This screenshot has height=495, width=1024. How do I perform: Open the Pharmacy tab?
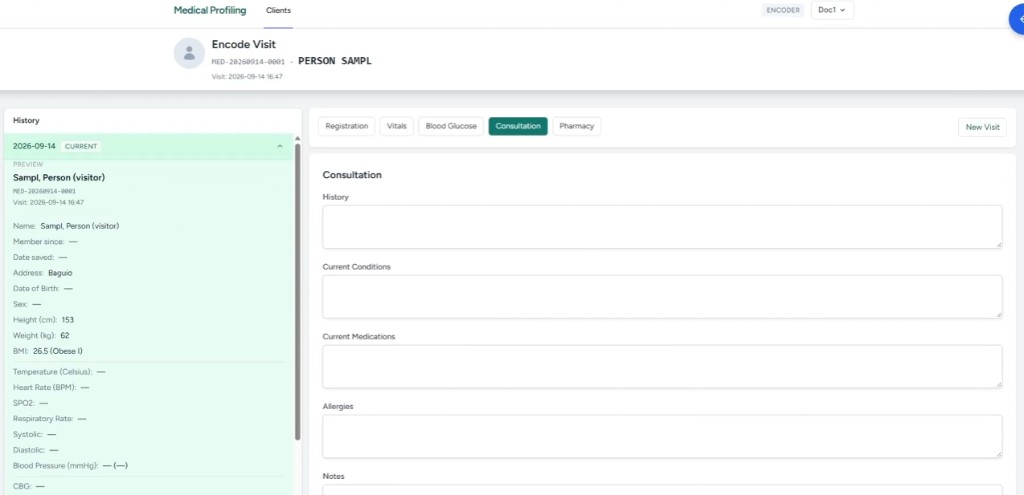pos(577,126)
